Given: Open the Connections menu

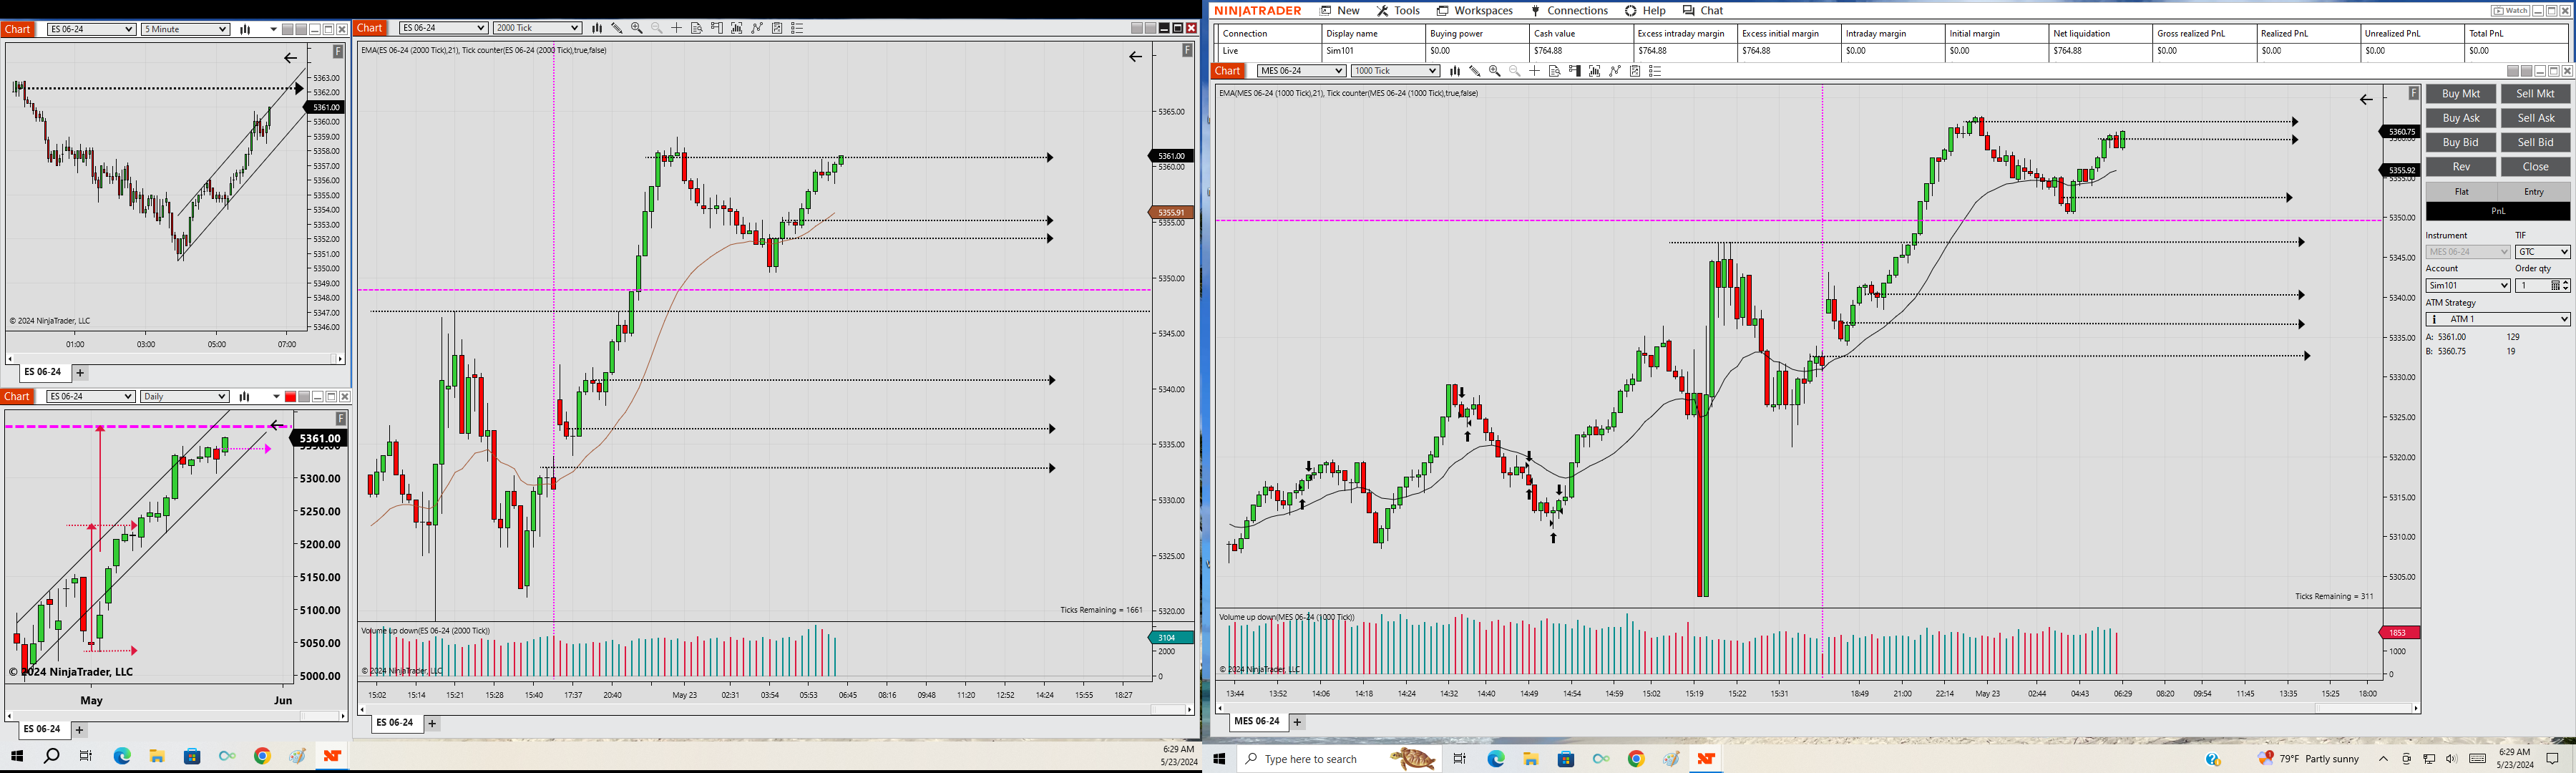Looking at the screenshot, I should coord(1569,11).
